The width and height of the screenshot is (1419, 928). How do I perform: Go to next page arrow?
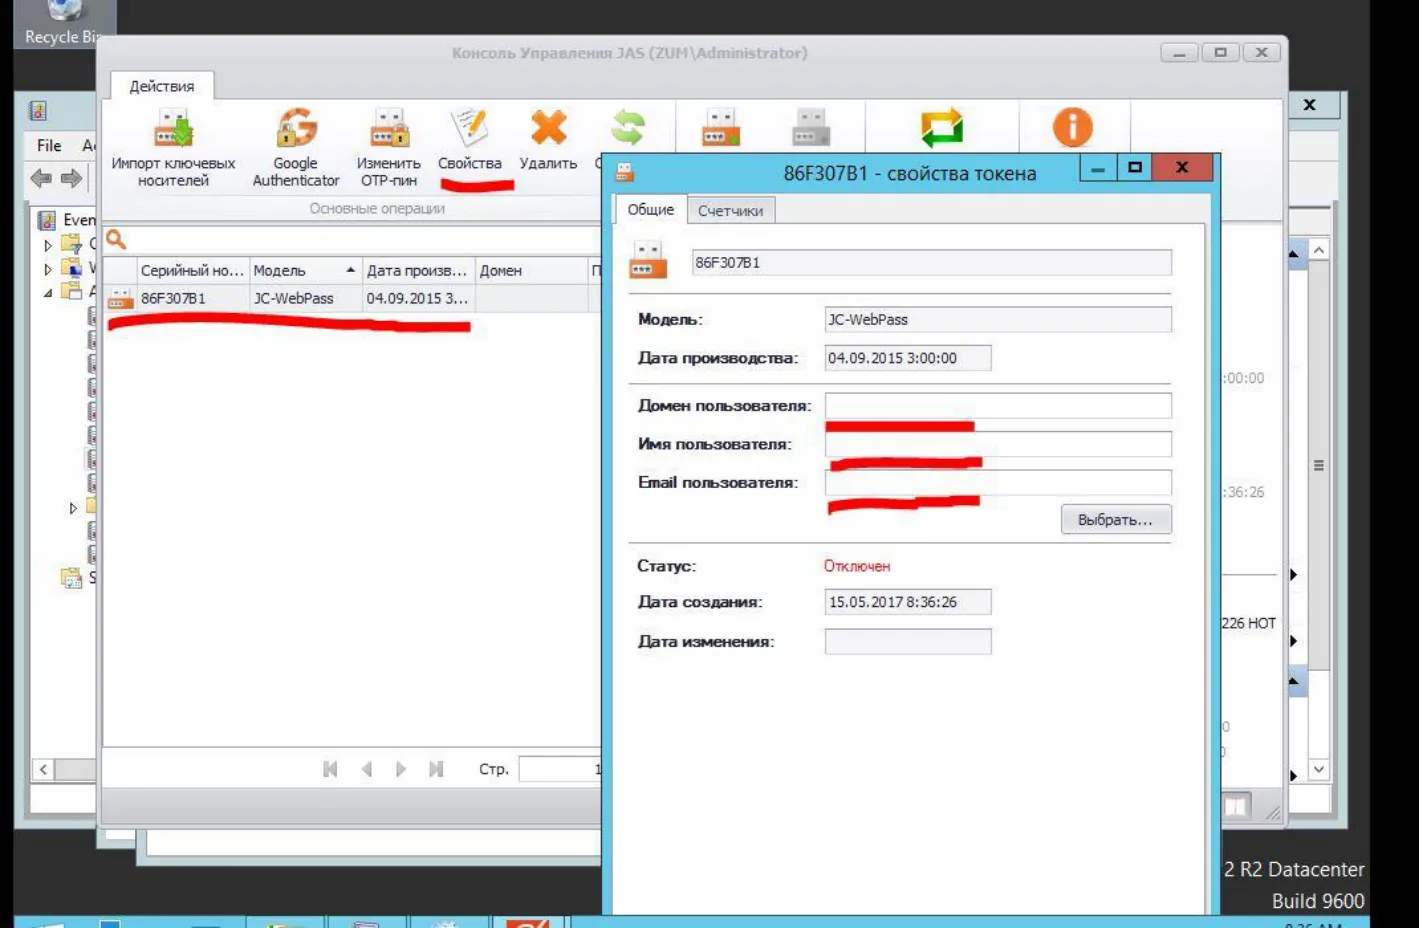(x=400, y=769)
